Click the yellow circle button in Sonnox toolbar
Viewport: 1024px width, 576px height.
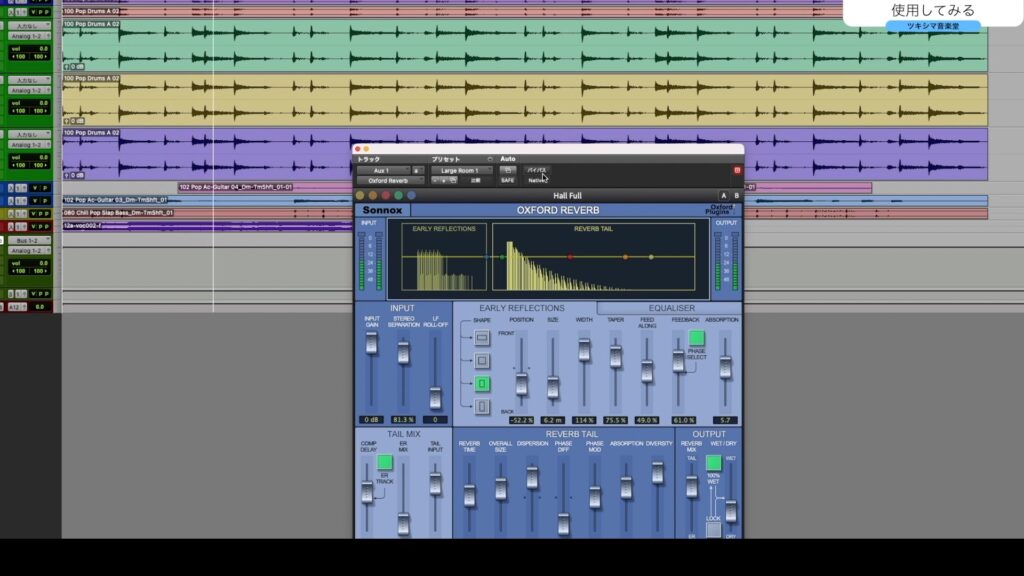[x=360, y=195]
